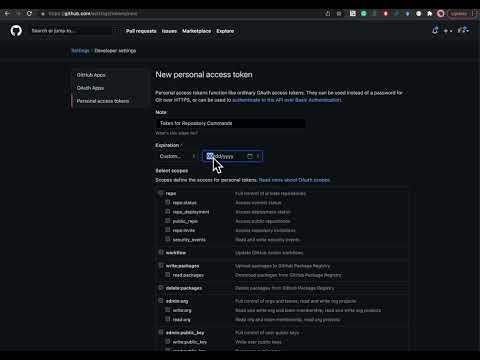Open Marketplace in the header
Image resolution: width=480 pixels, height=360 pixels.
(197, 31)
